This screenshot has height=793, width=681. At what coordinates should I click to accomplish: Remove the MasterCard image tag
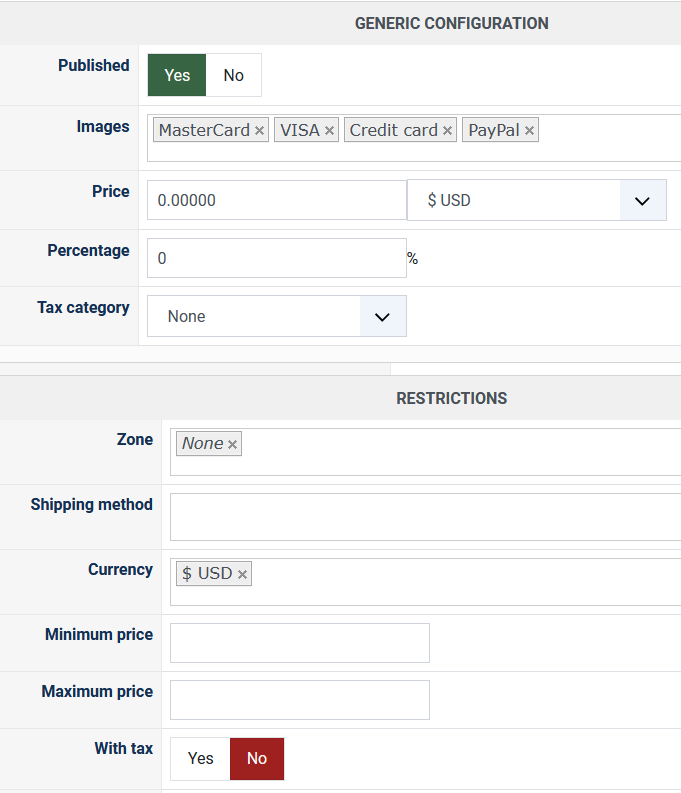coord(259,131)
